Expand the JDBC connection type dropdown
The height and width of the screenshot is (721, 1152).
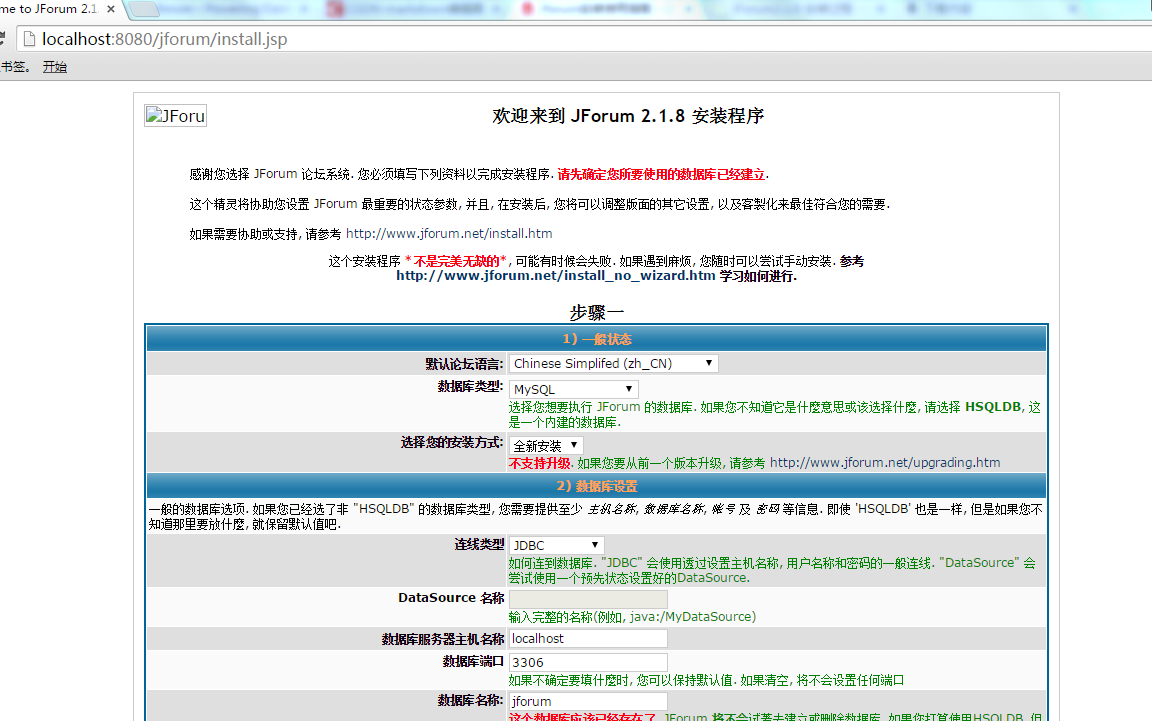pos(556,545)
